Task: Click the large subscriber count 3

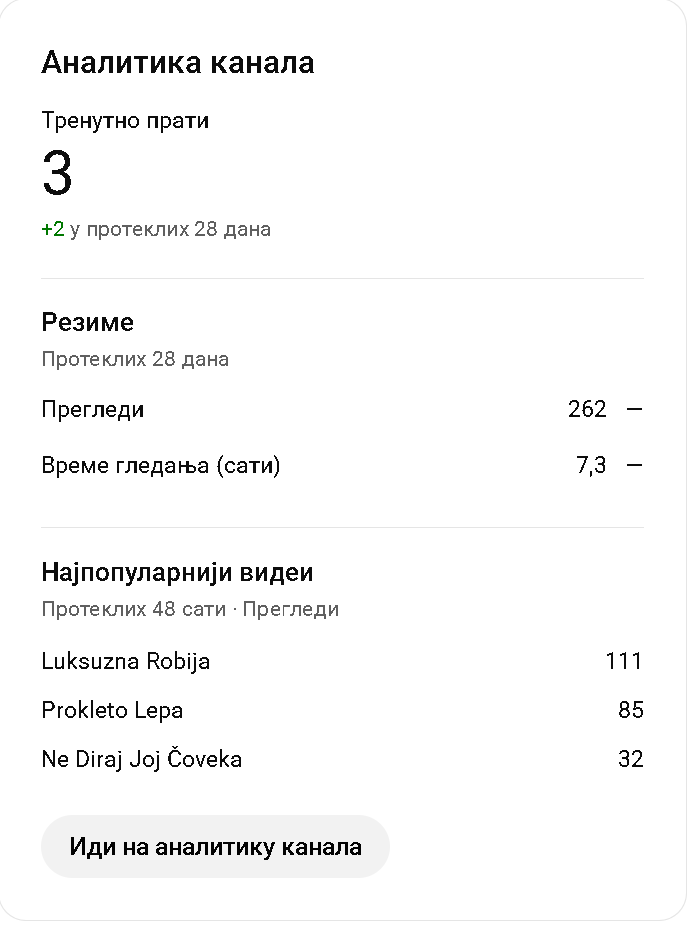Action: tap(57, 174)
